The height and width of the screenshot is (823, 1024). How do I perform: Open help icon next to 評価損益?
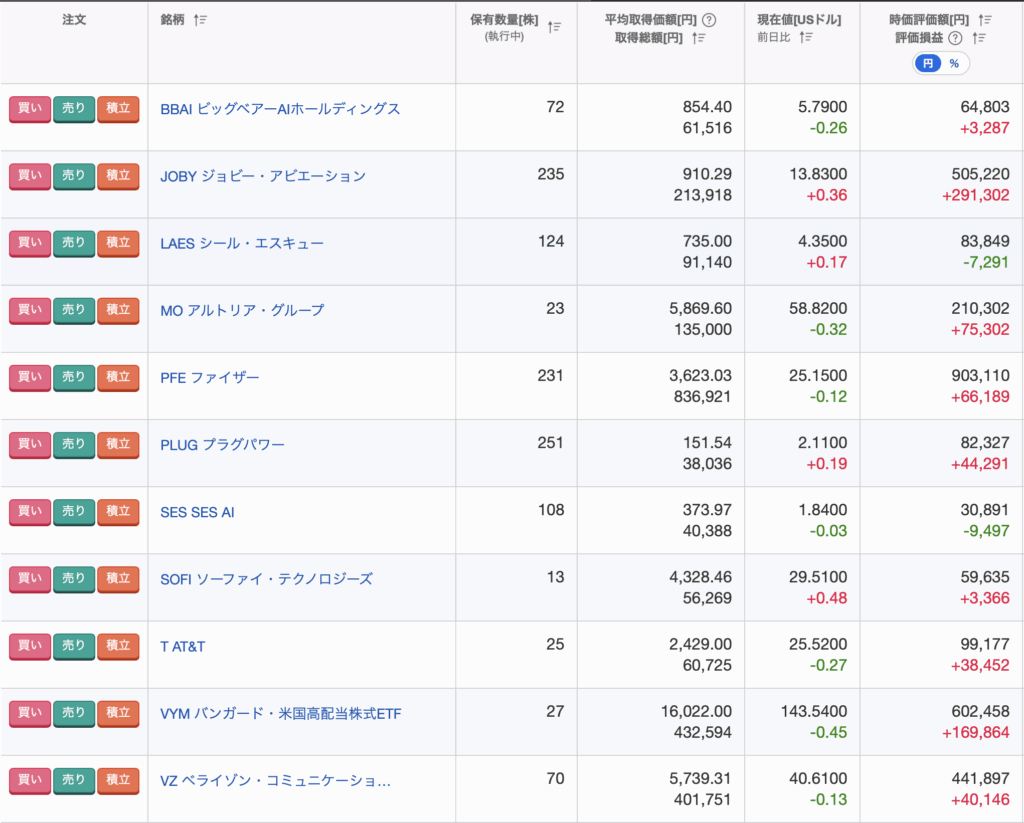point(955,38)
